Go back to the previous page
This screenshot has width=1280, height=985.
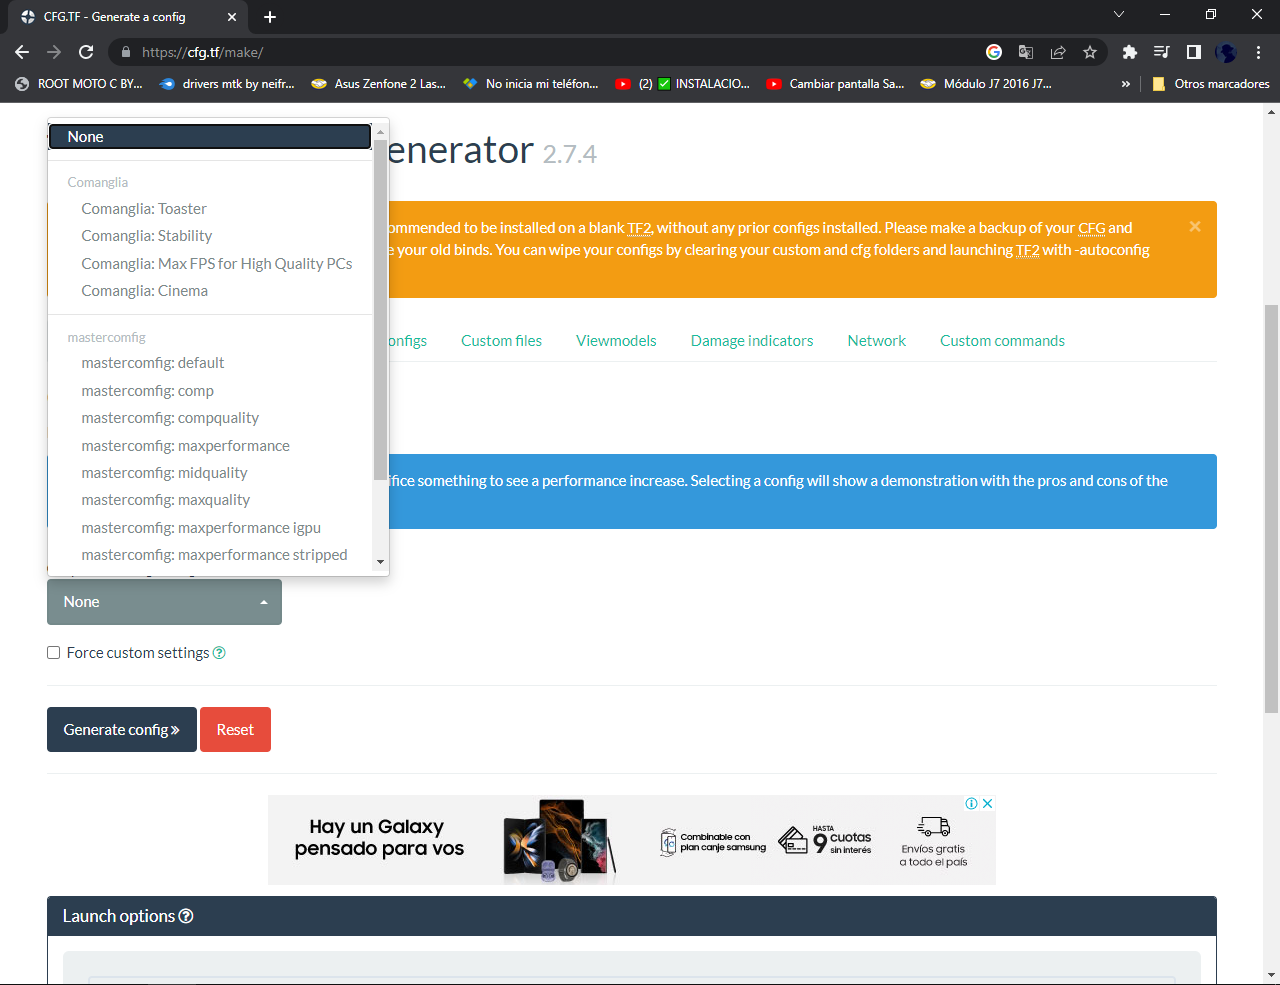[x=22, y=52]
